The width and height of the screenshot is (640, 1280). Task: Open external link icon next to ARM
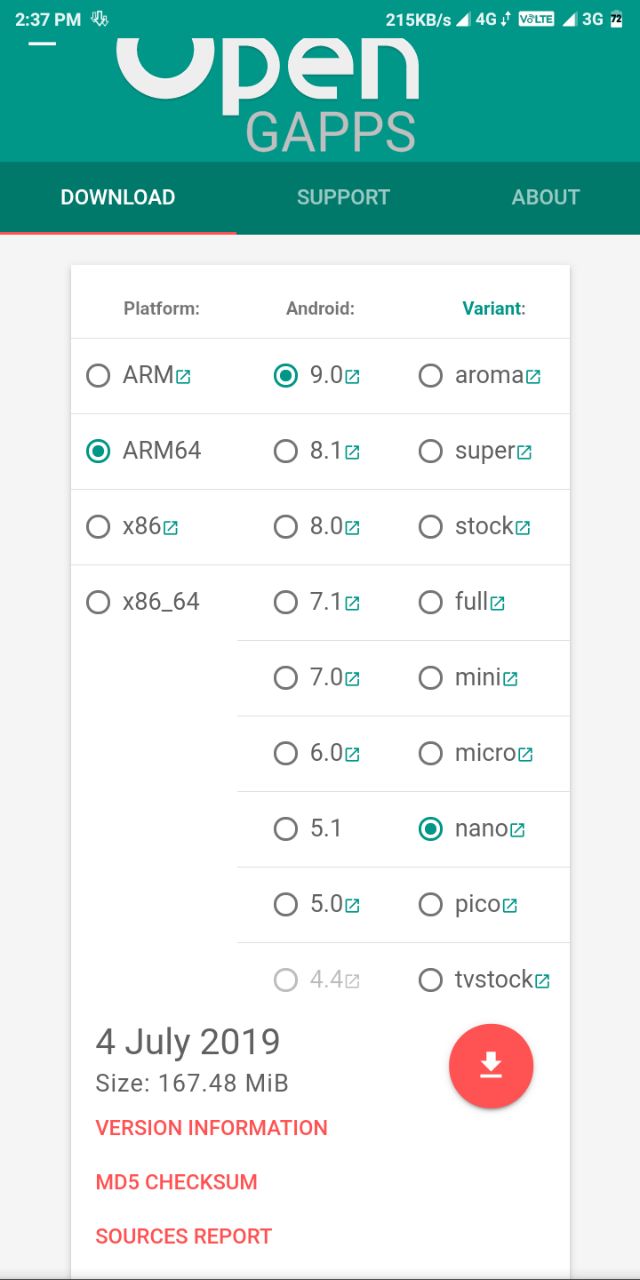pos(183,377)
